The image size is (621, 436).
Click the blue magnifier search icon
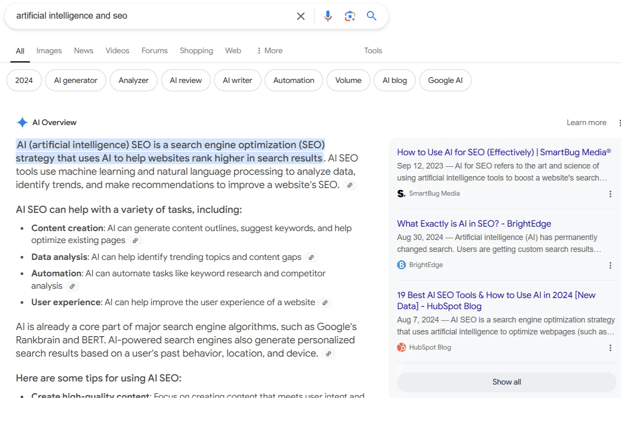(371, 16)
